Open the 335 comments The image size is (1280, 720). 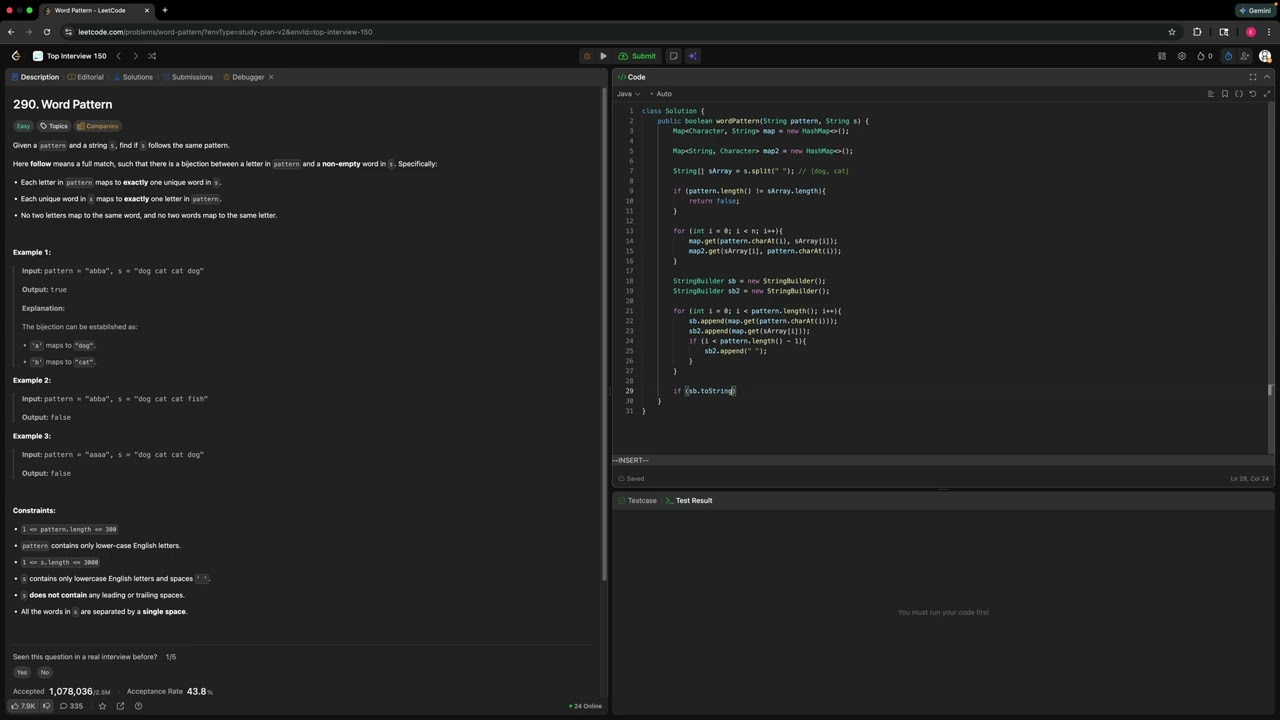point(71,706)
